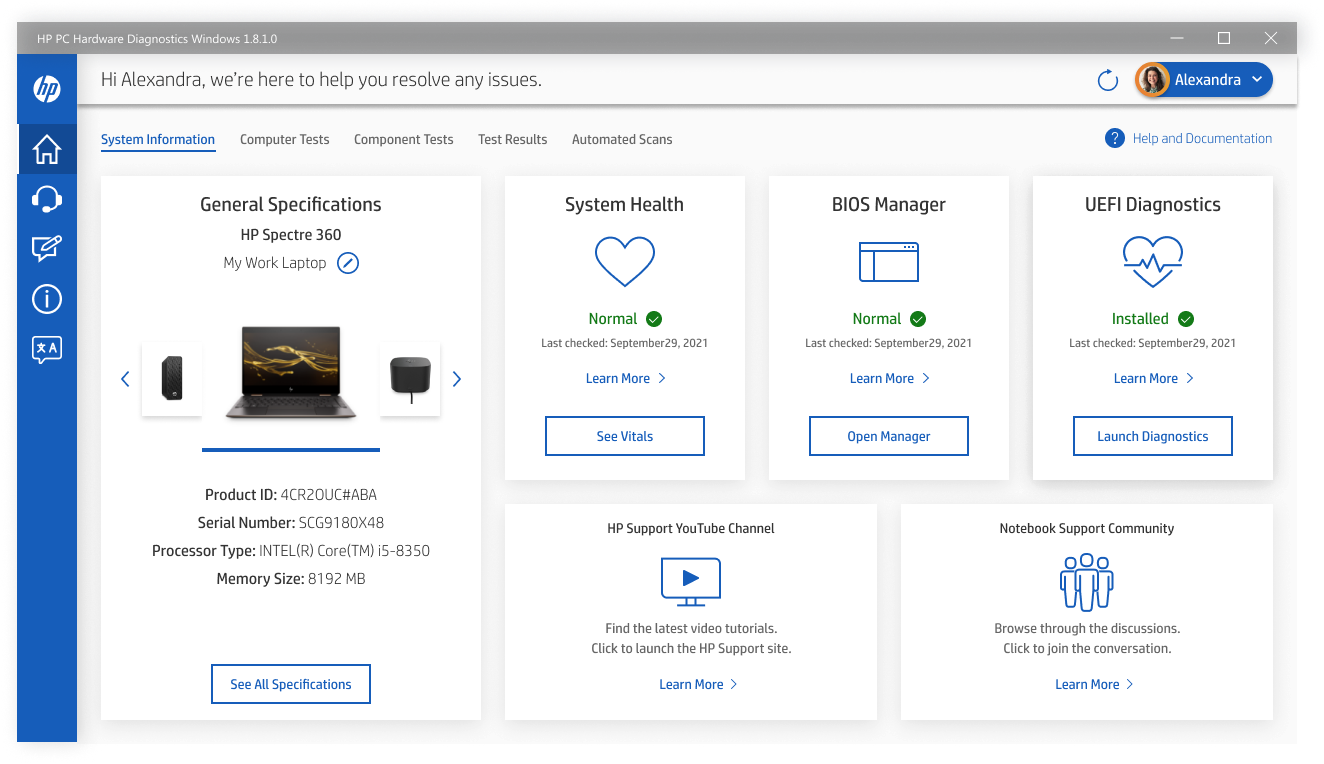Maximize the application window
The width and height of the screenshot is (1324, 764).
pos(1224,38)
